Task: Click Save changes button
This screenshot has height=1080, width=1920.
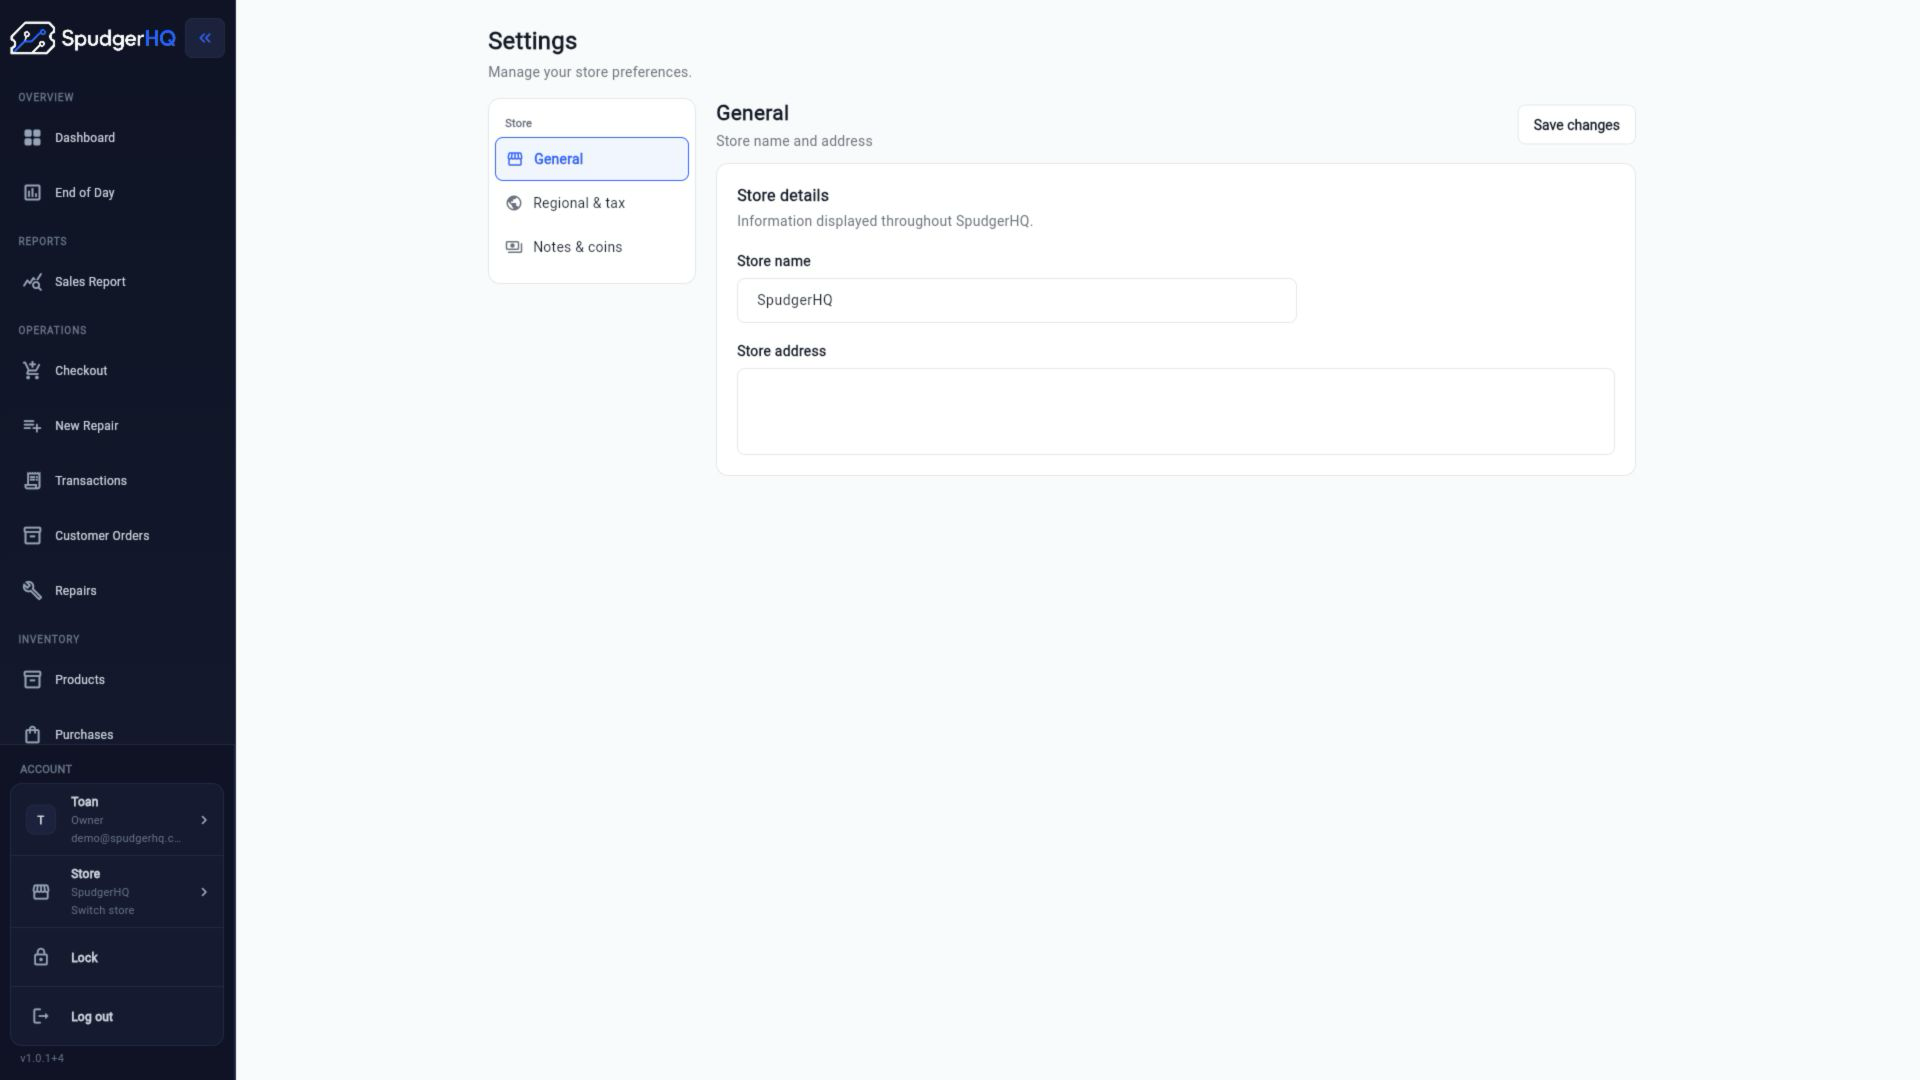Action: (x=1576, y=125)
